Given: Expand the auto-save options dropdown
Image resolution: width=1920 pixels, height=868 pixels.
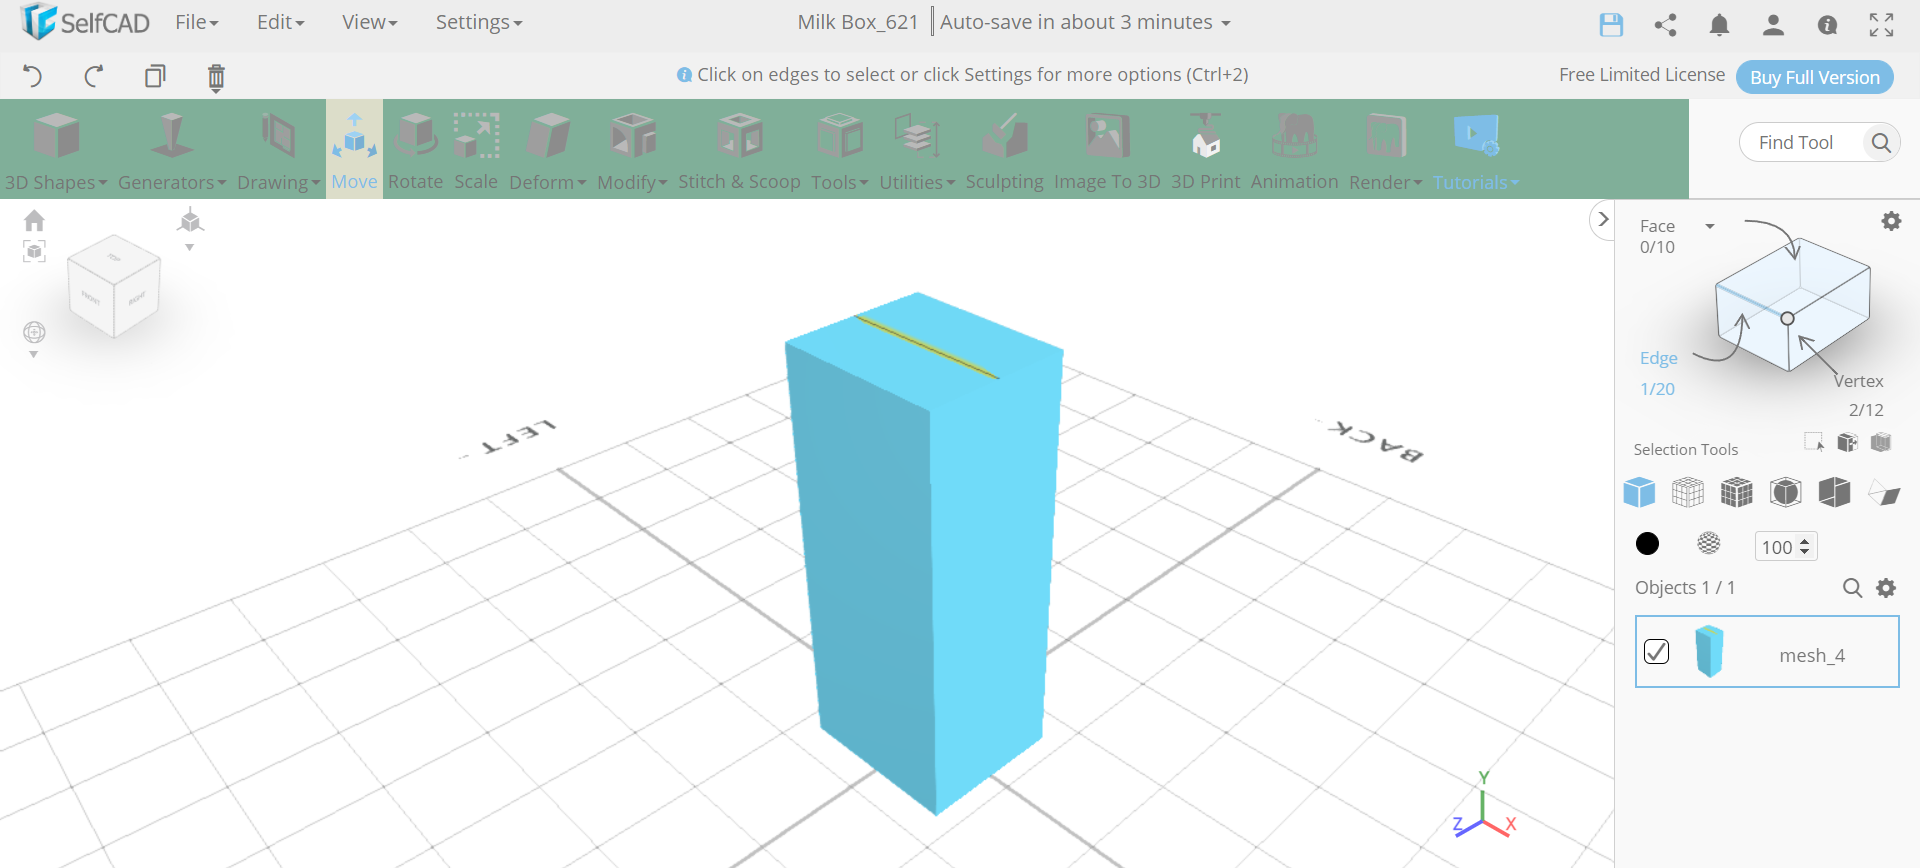Looking at the screenshot, I should pyautogui.click(x=1226, y=23).
